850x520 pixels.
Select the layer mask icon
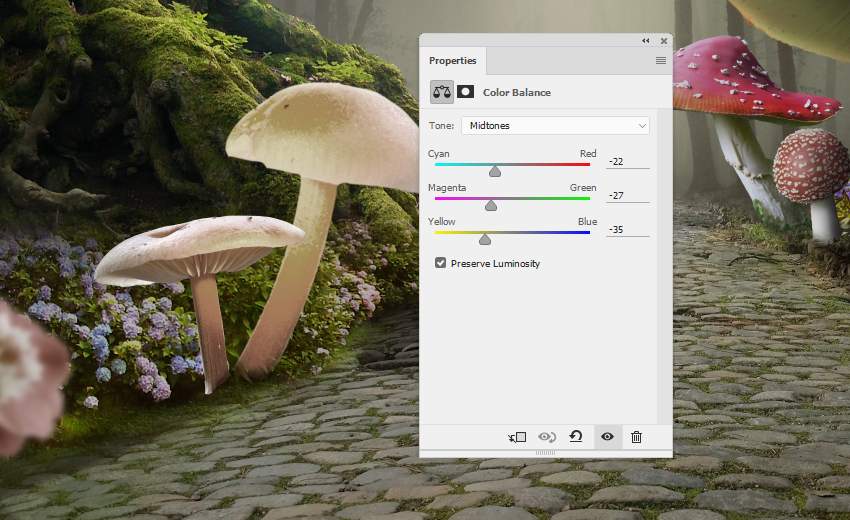pos(466,92)
